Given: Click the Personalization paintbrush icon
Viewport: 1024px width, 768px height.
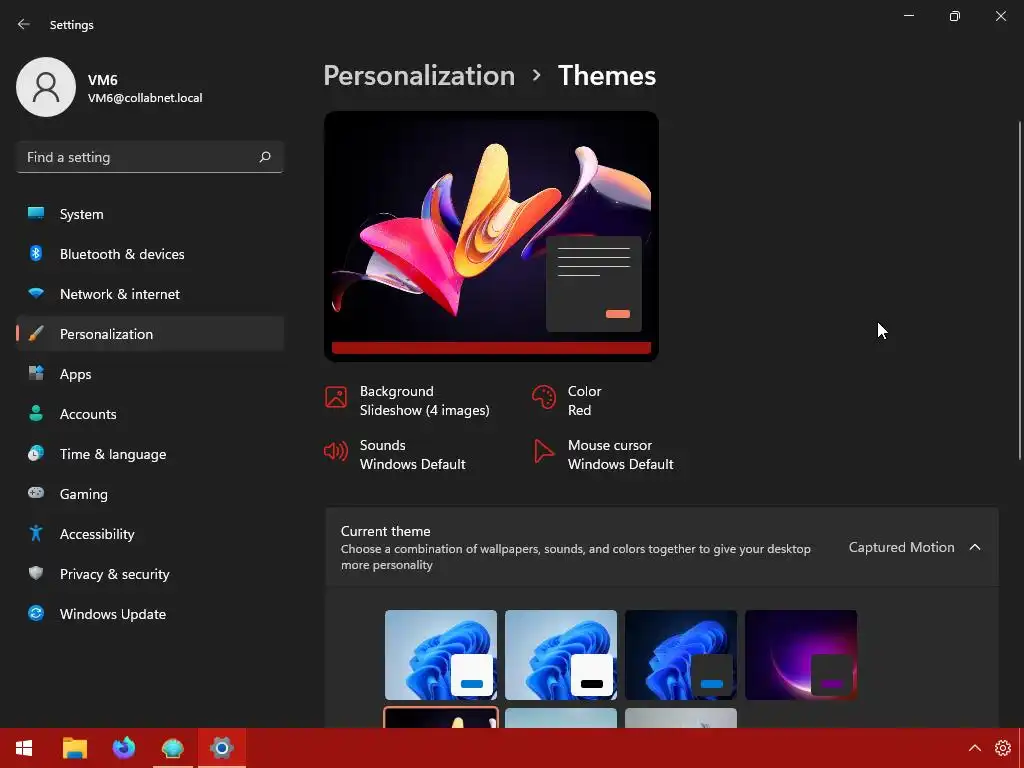Looking at the screenshot, I should coord(36,334).
